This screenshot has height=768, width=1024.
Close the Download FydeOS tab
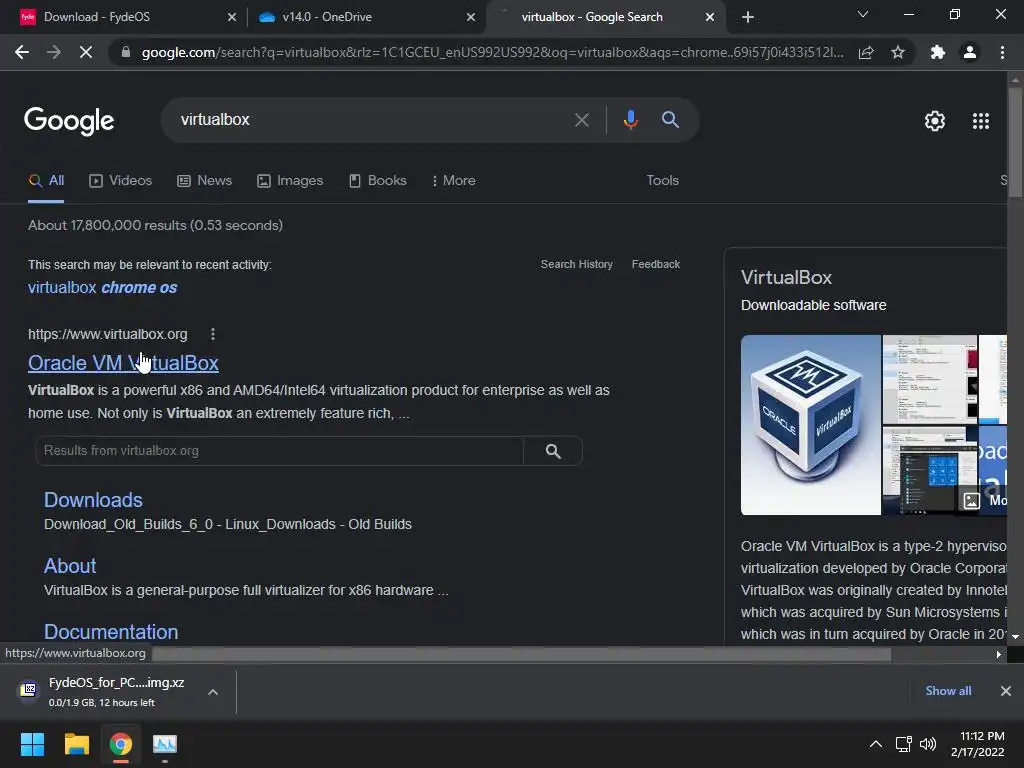tap(232, 17)
